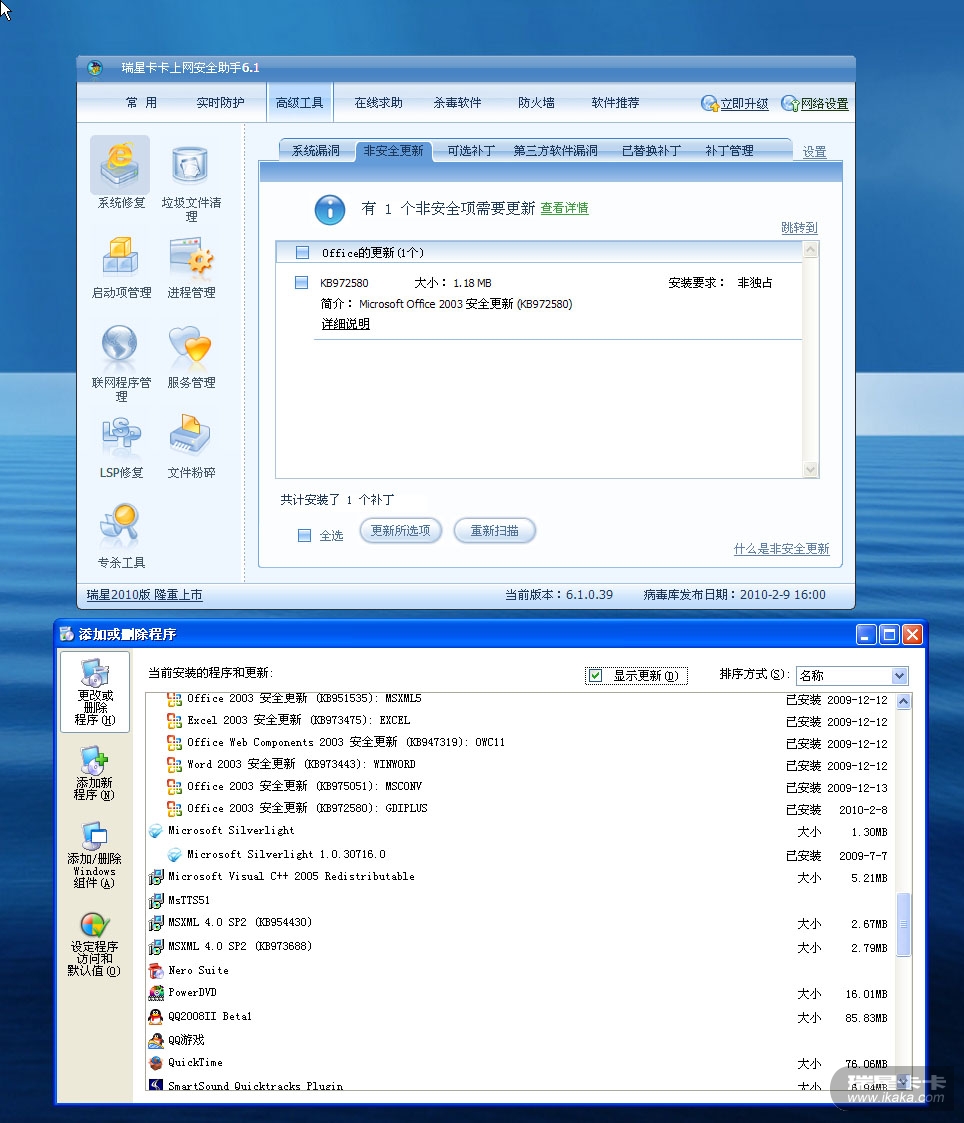
Task: Click the QQ游戏 program icon
Action: (x=155, y=1041)
